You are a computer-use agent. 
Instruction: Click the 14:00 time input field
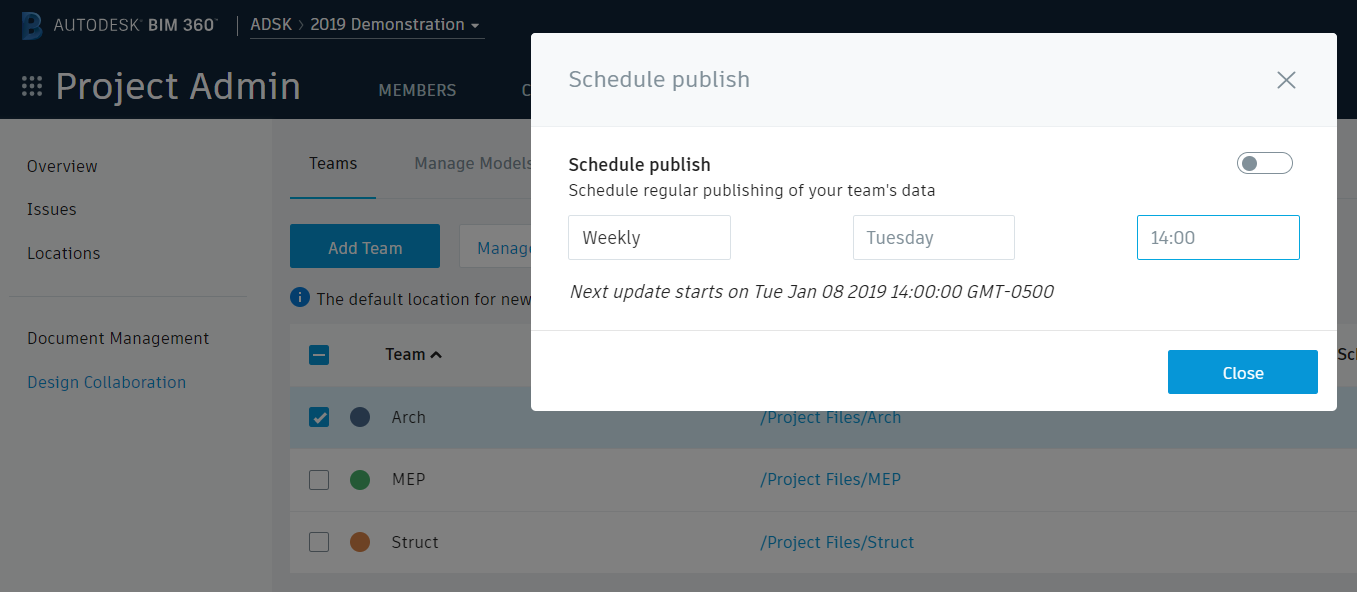(x=1217, y=237)
